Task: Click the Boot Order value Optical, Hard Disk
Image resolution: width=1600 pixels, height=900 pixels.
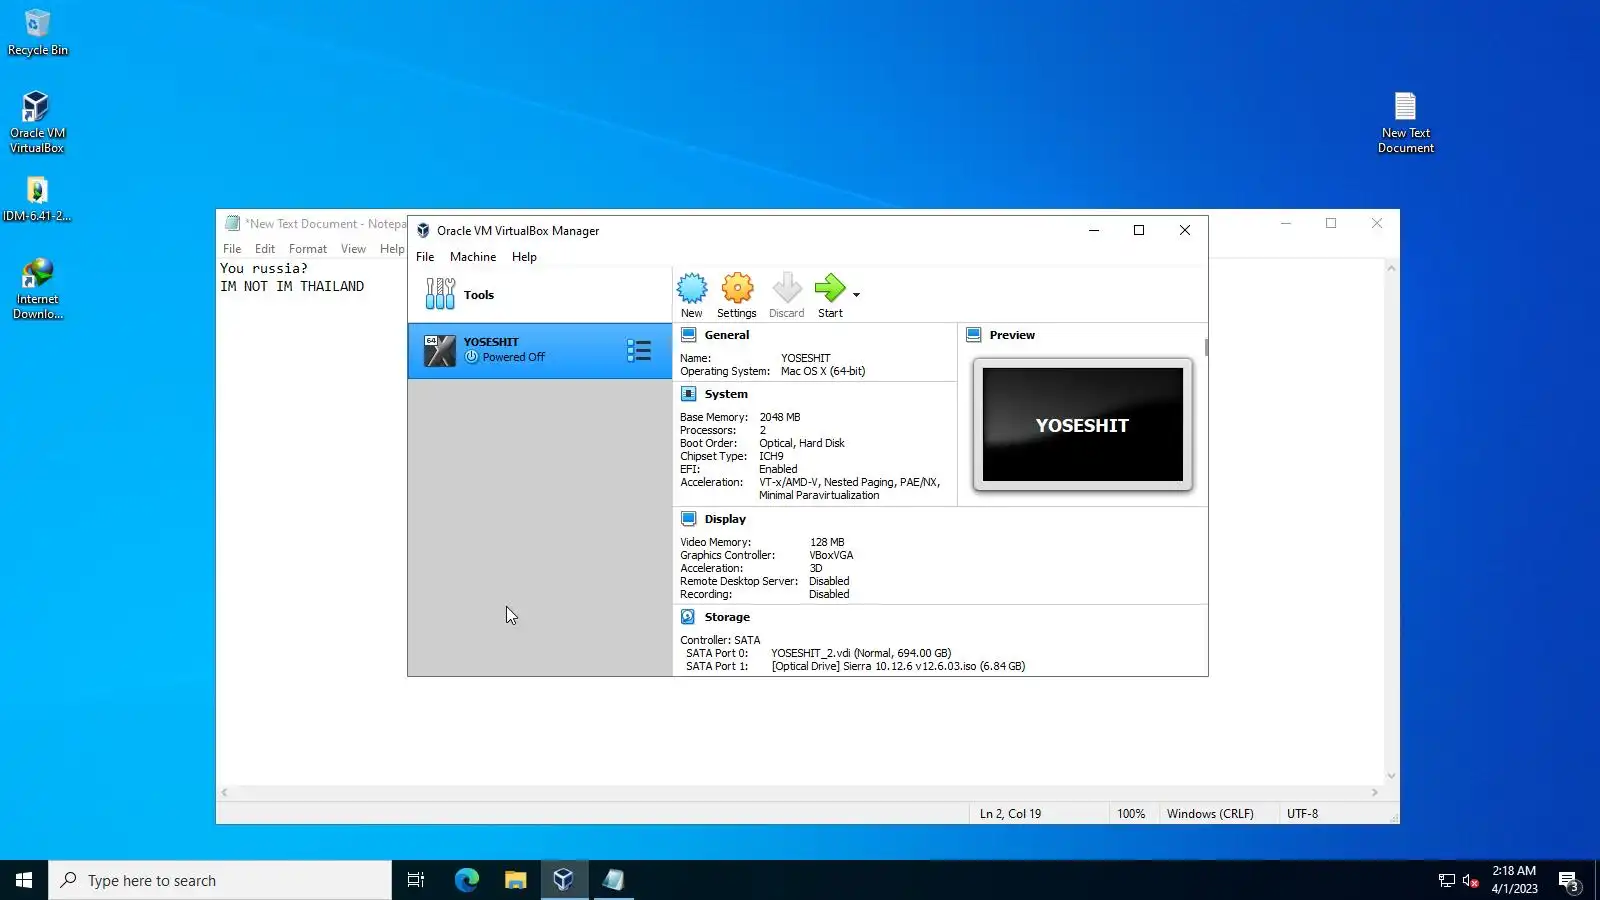Action: tap(802, 443)
